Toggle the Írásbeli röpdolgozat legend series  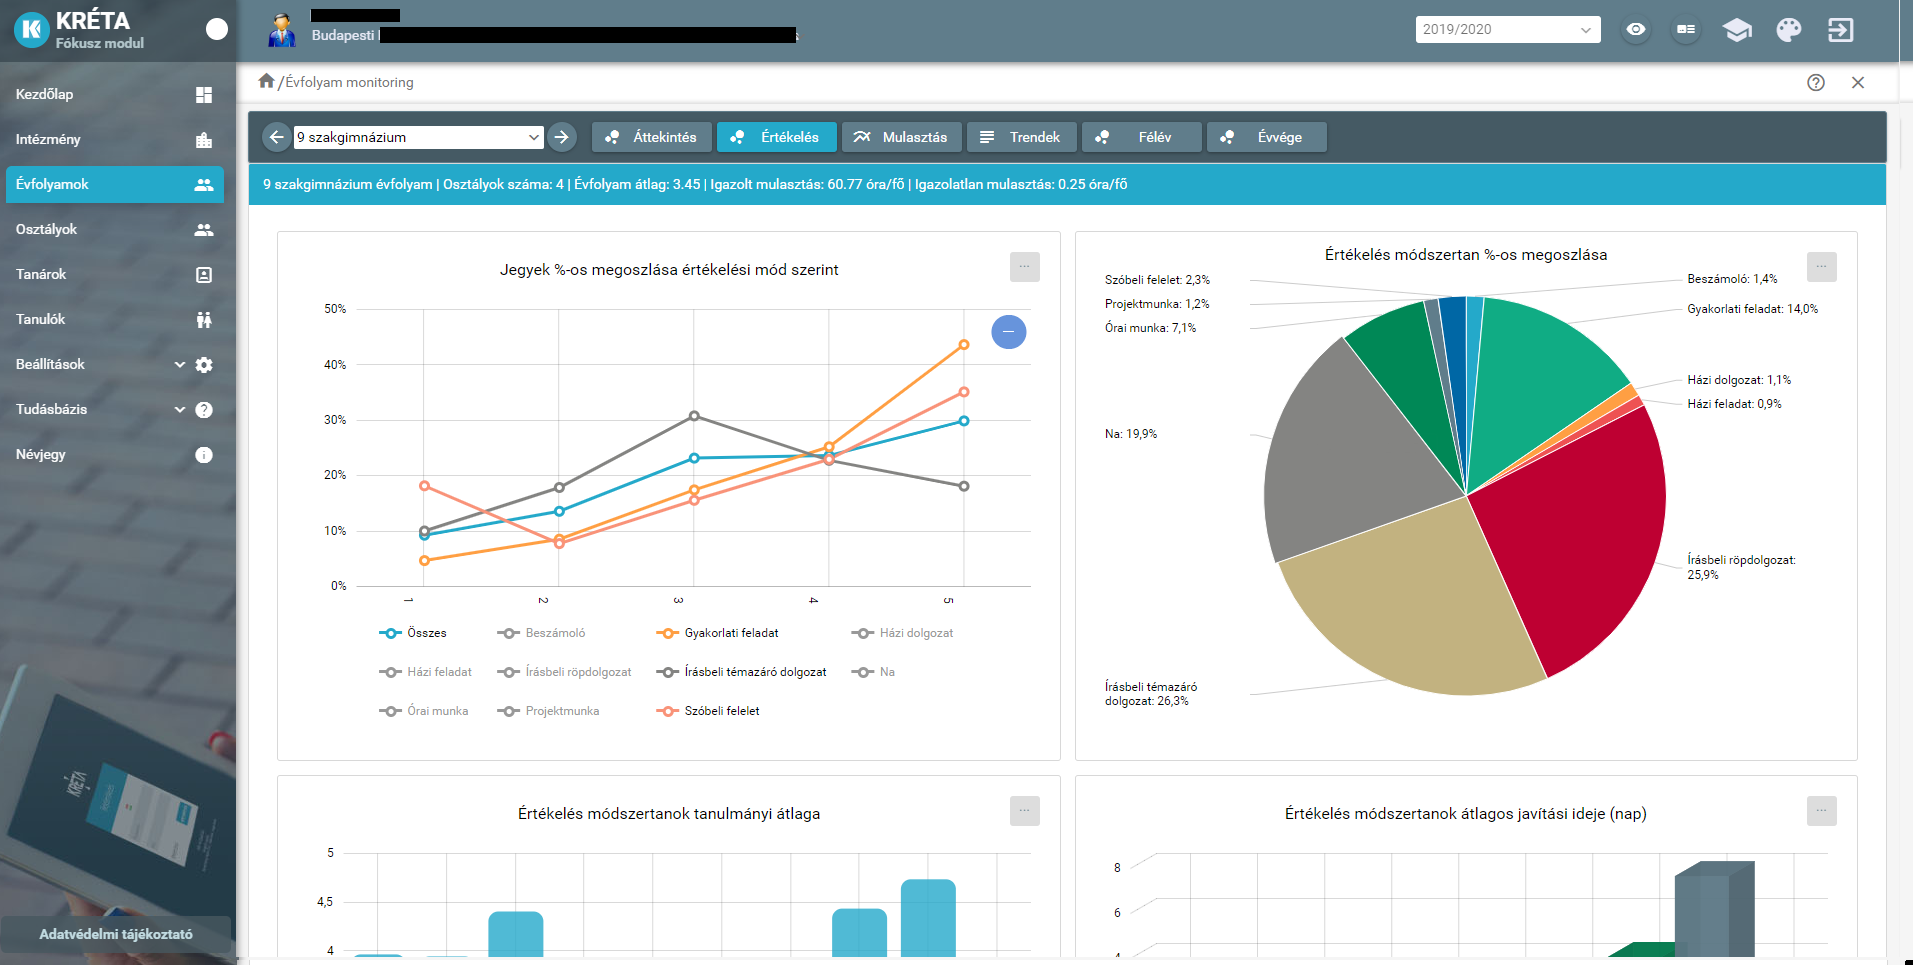click(564, 672)
